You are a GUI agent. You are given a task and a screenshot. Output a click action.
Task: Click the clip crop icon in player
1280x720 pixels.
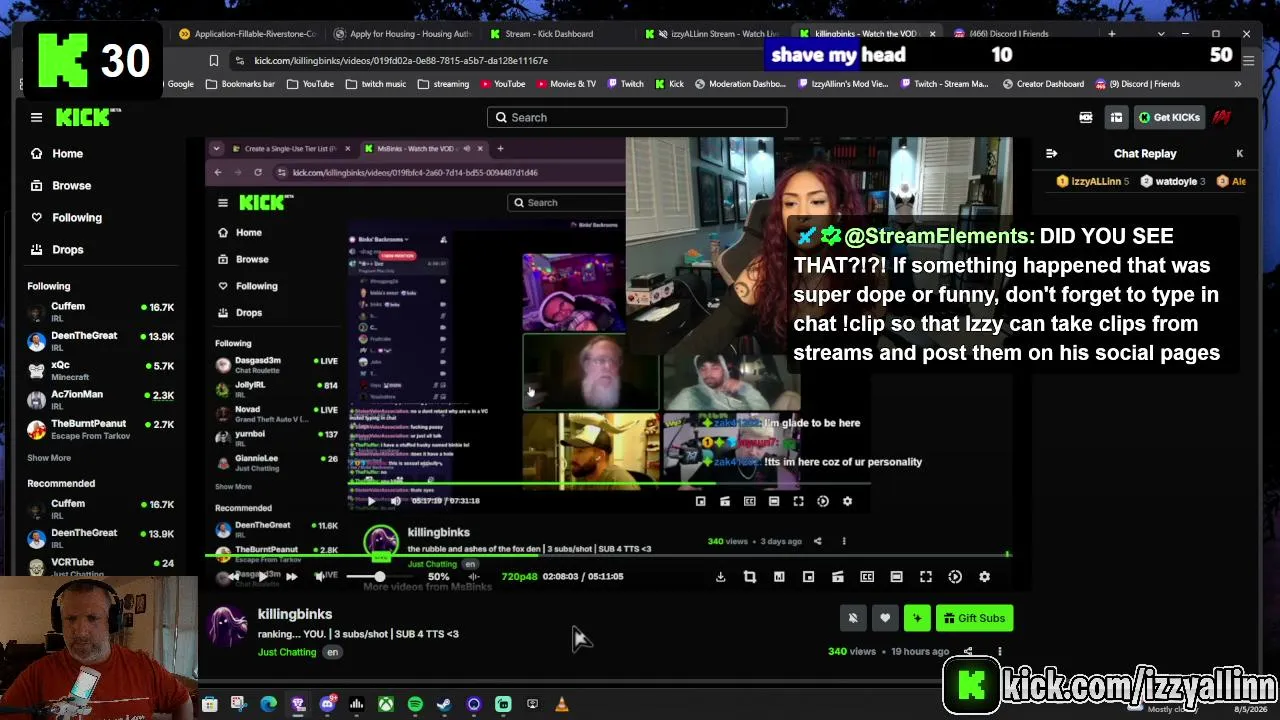[750, 577]
